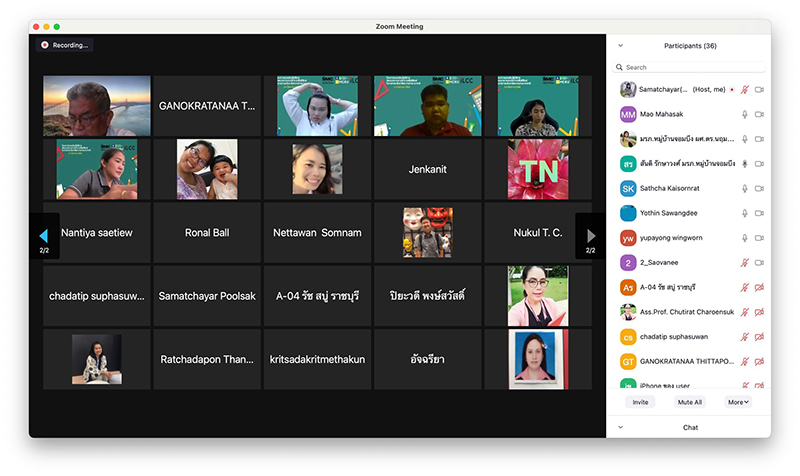Screen dimensions: 800x476
Task: Open the More dropdown in Participants panel
Action: [738, 402]
